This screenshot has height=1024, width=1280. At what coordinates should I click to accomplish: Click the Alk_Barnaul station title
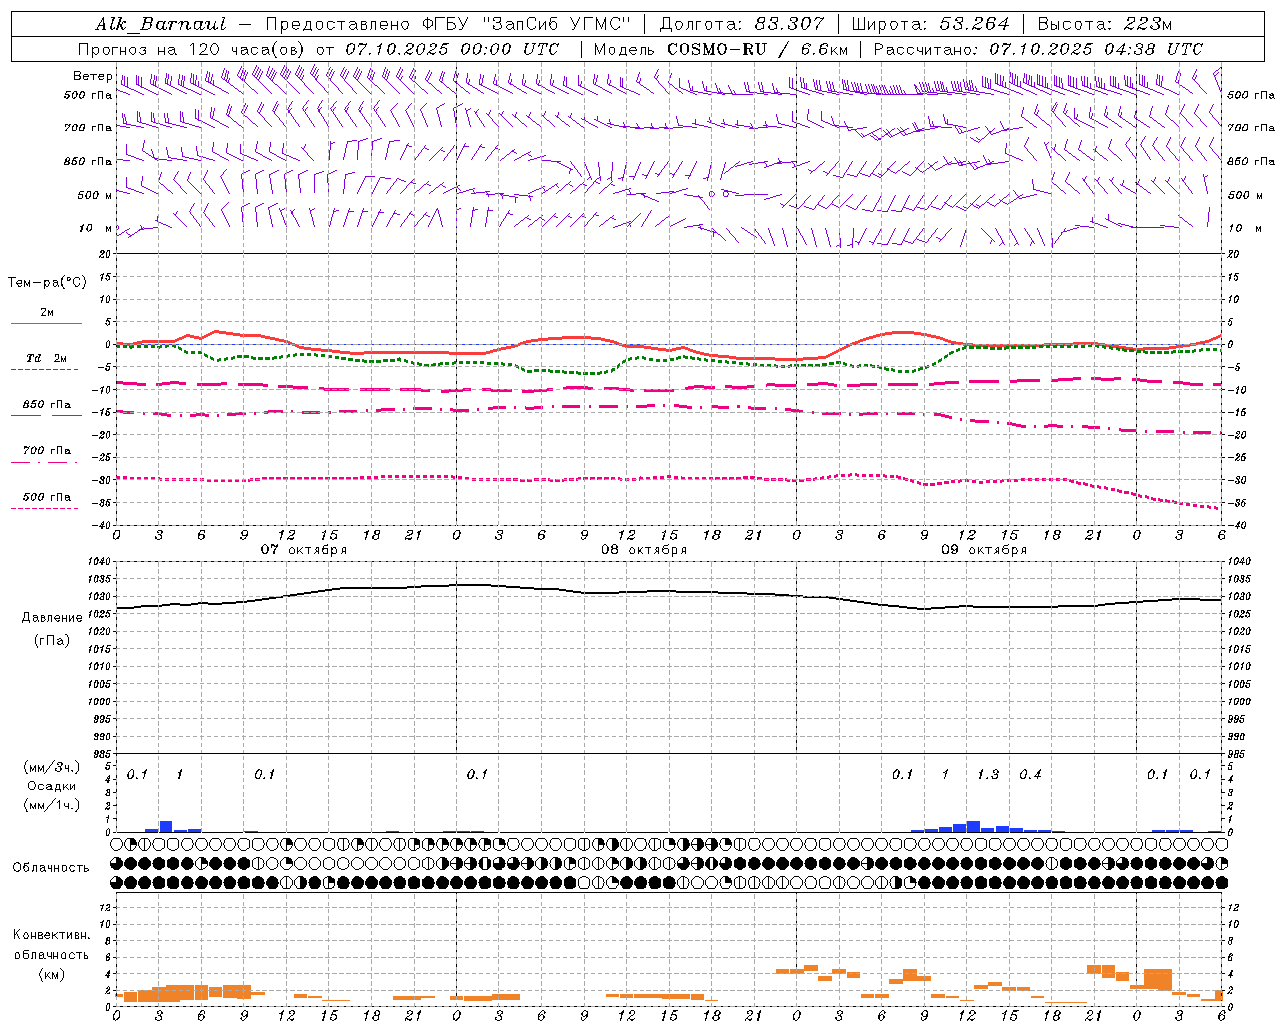point(161,24)
